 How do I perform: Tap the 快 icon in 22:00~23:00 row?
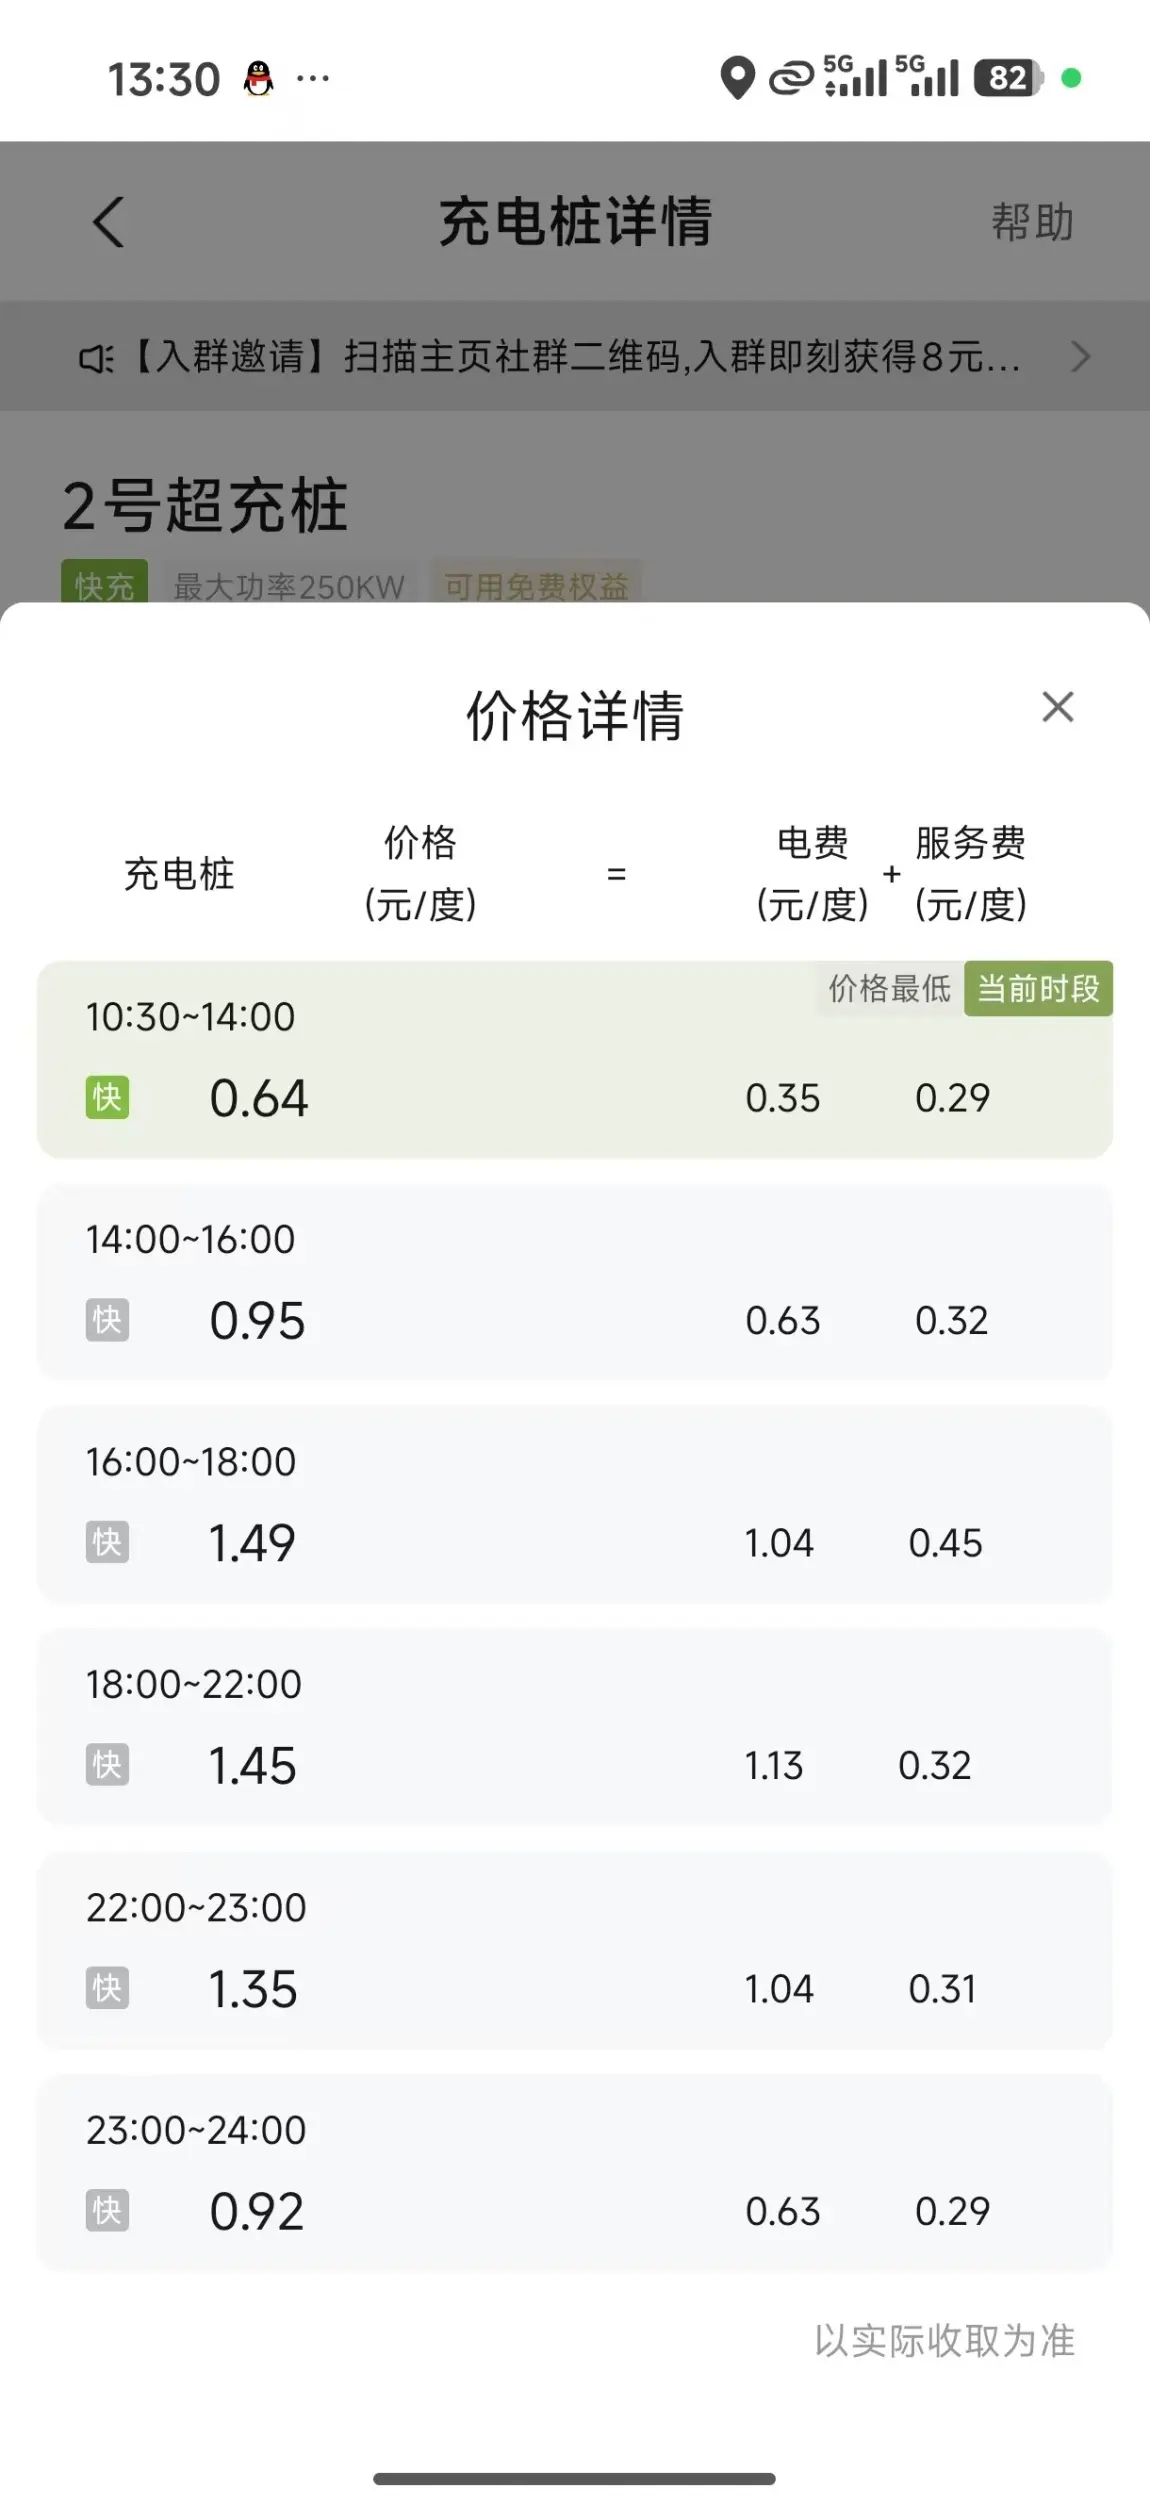click(107, 1988)
